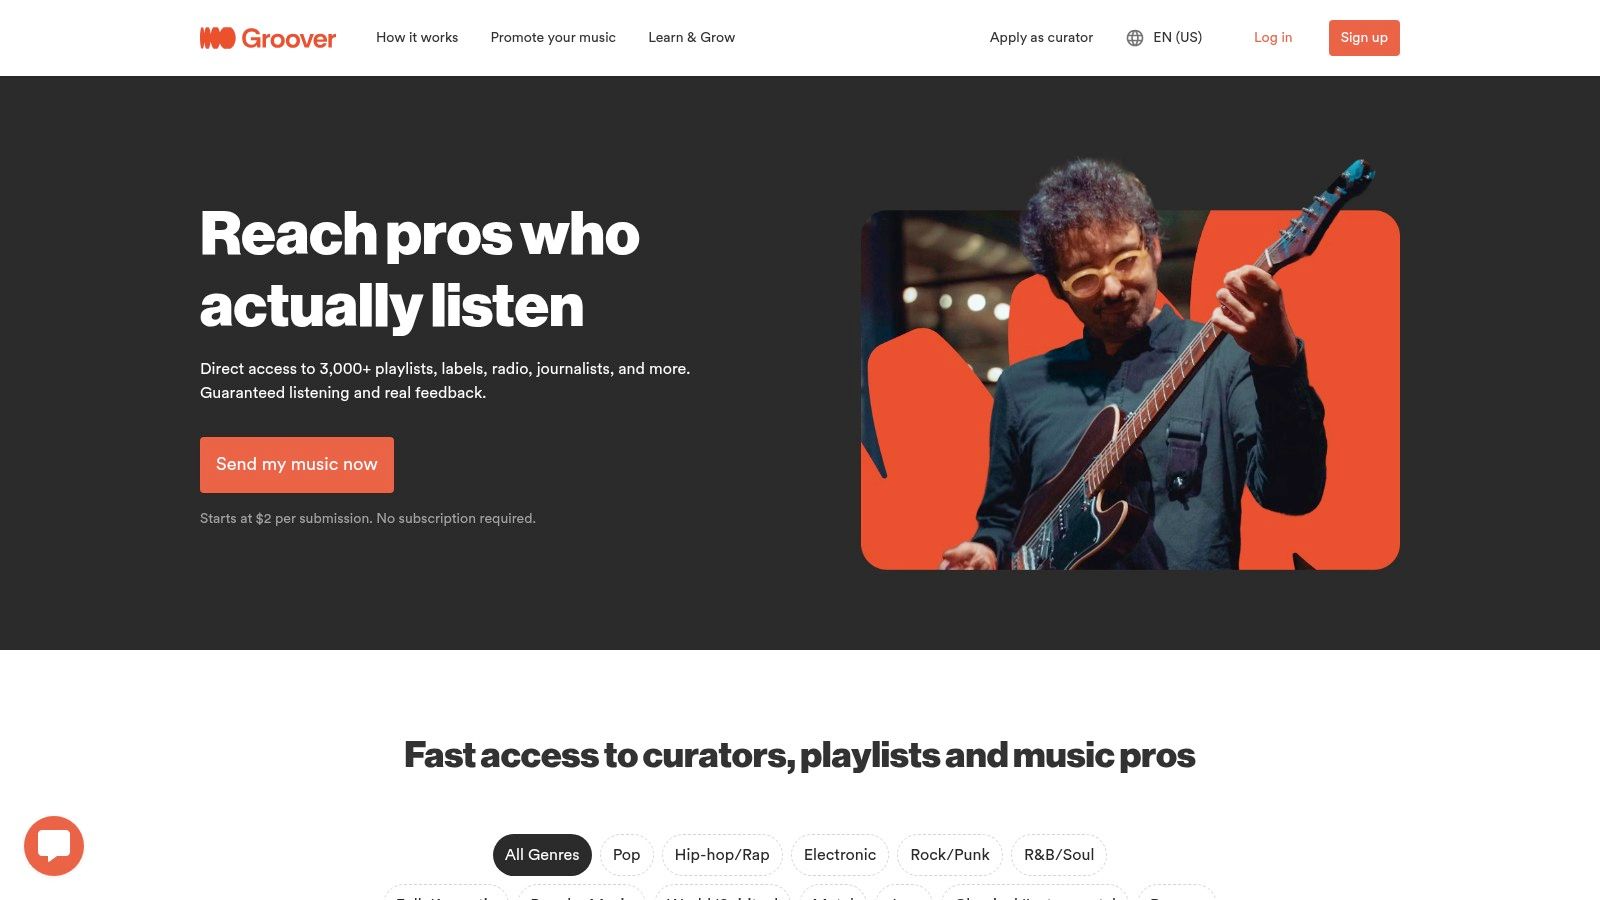Open the EN (US) language selector
This screenshot has width=1600, height=900.
(1177, 38)
